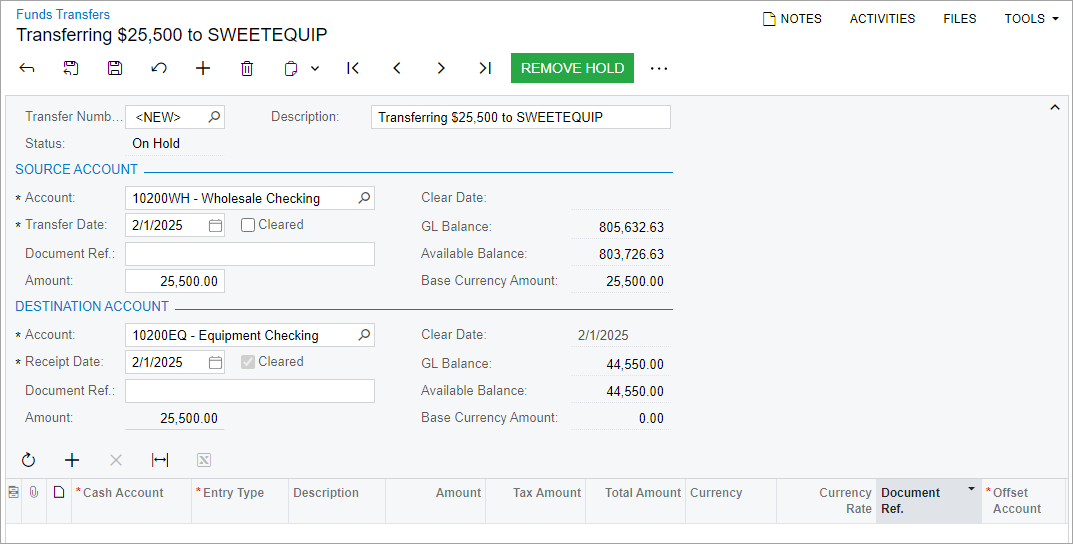Open the Tools dropdown menu

pyautogui.click(x=1031, y=19)
